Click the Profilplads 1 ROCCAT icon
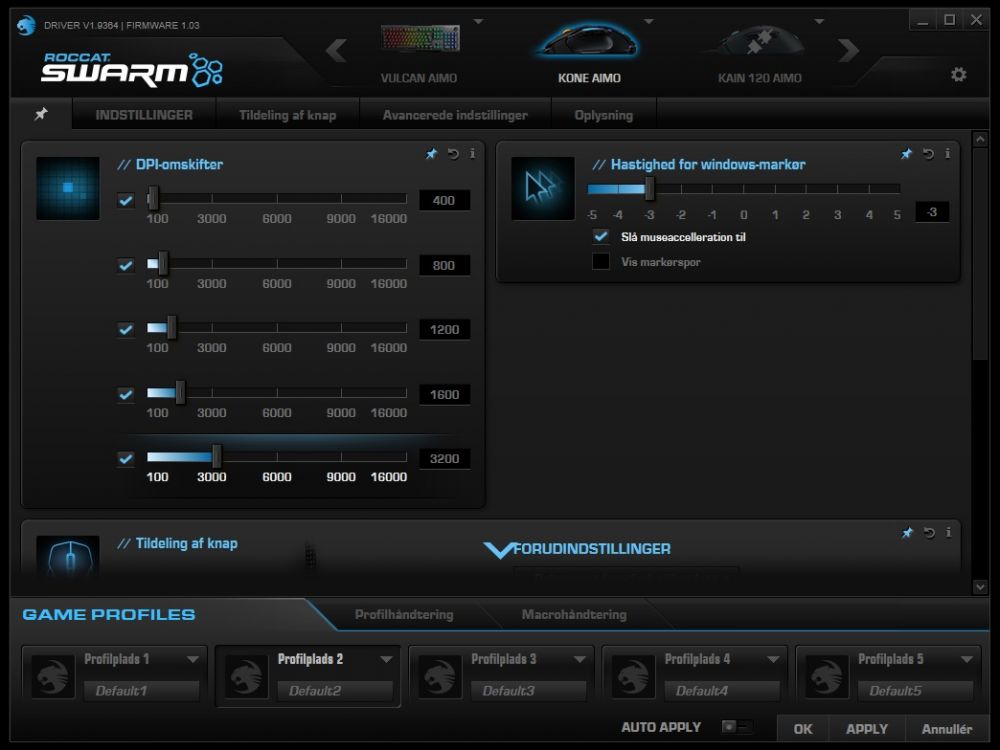 (x=53, y=675)
